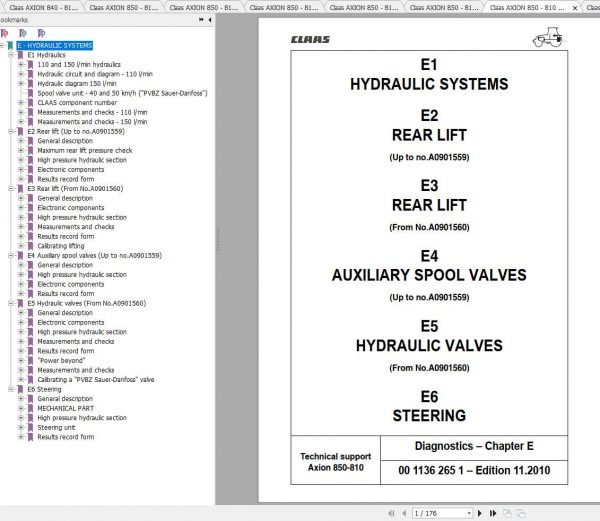
Task: Go to first page button
Action: (391, 513)
